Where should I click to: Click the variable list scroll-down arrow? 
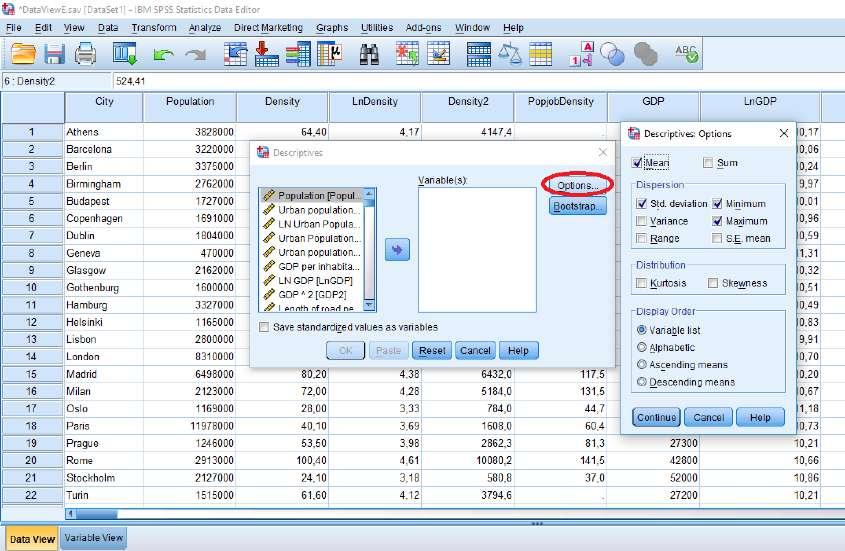(x=369, y=306)
